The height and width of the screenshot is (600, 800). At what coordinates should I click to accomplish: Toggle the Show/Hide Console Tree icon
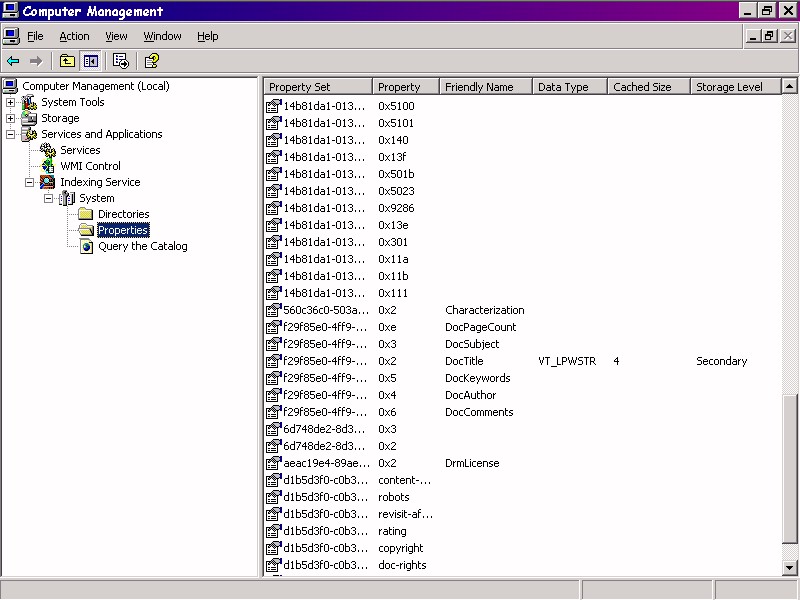point(91,61)
